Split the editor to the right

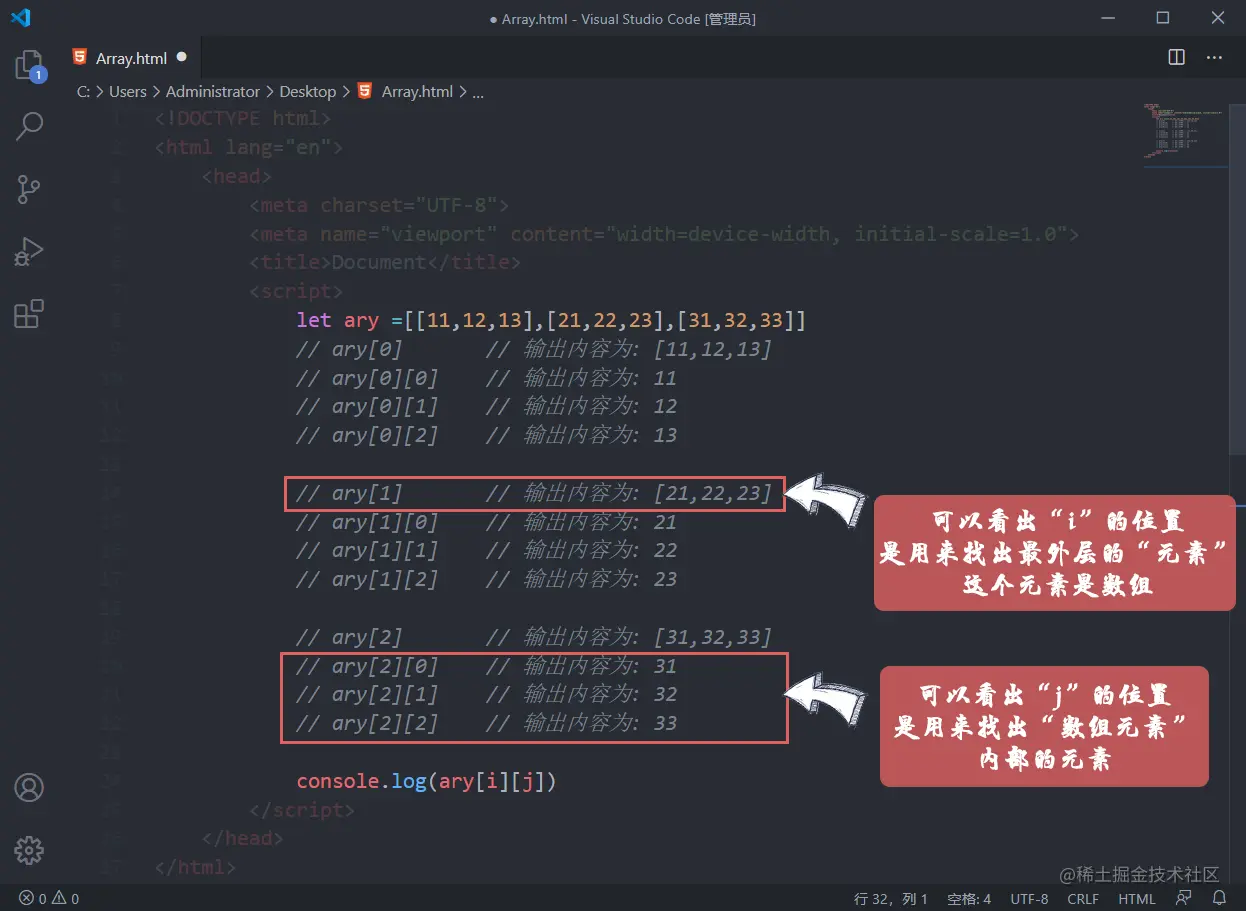click(1177, 58)
